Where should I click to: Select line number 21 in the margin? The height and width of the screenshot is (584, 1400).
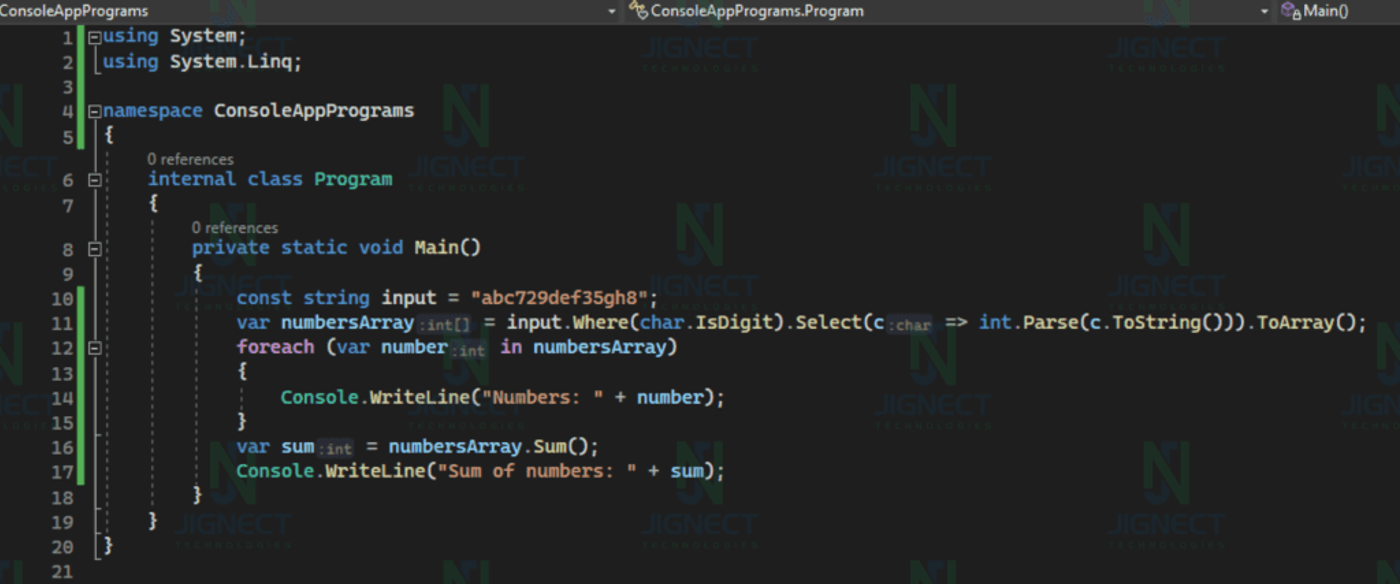62,572
